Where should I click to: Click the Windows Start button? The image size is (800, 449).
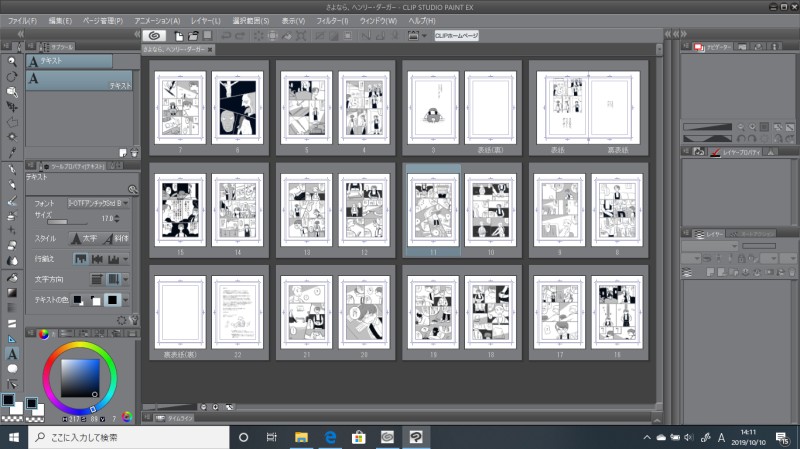[14, 437]
